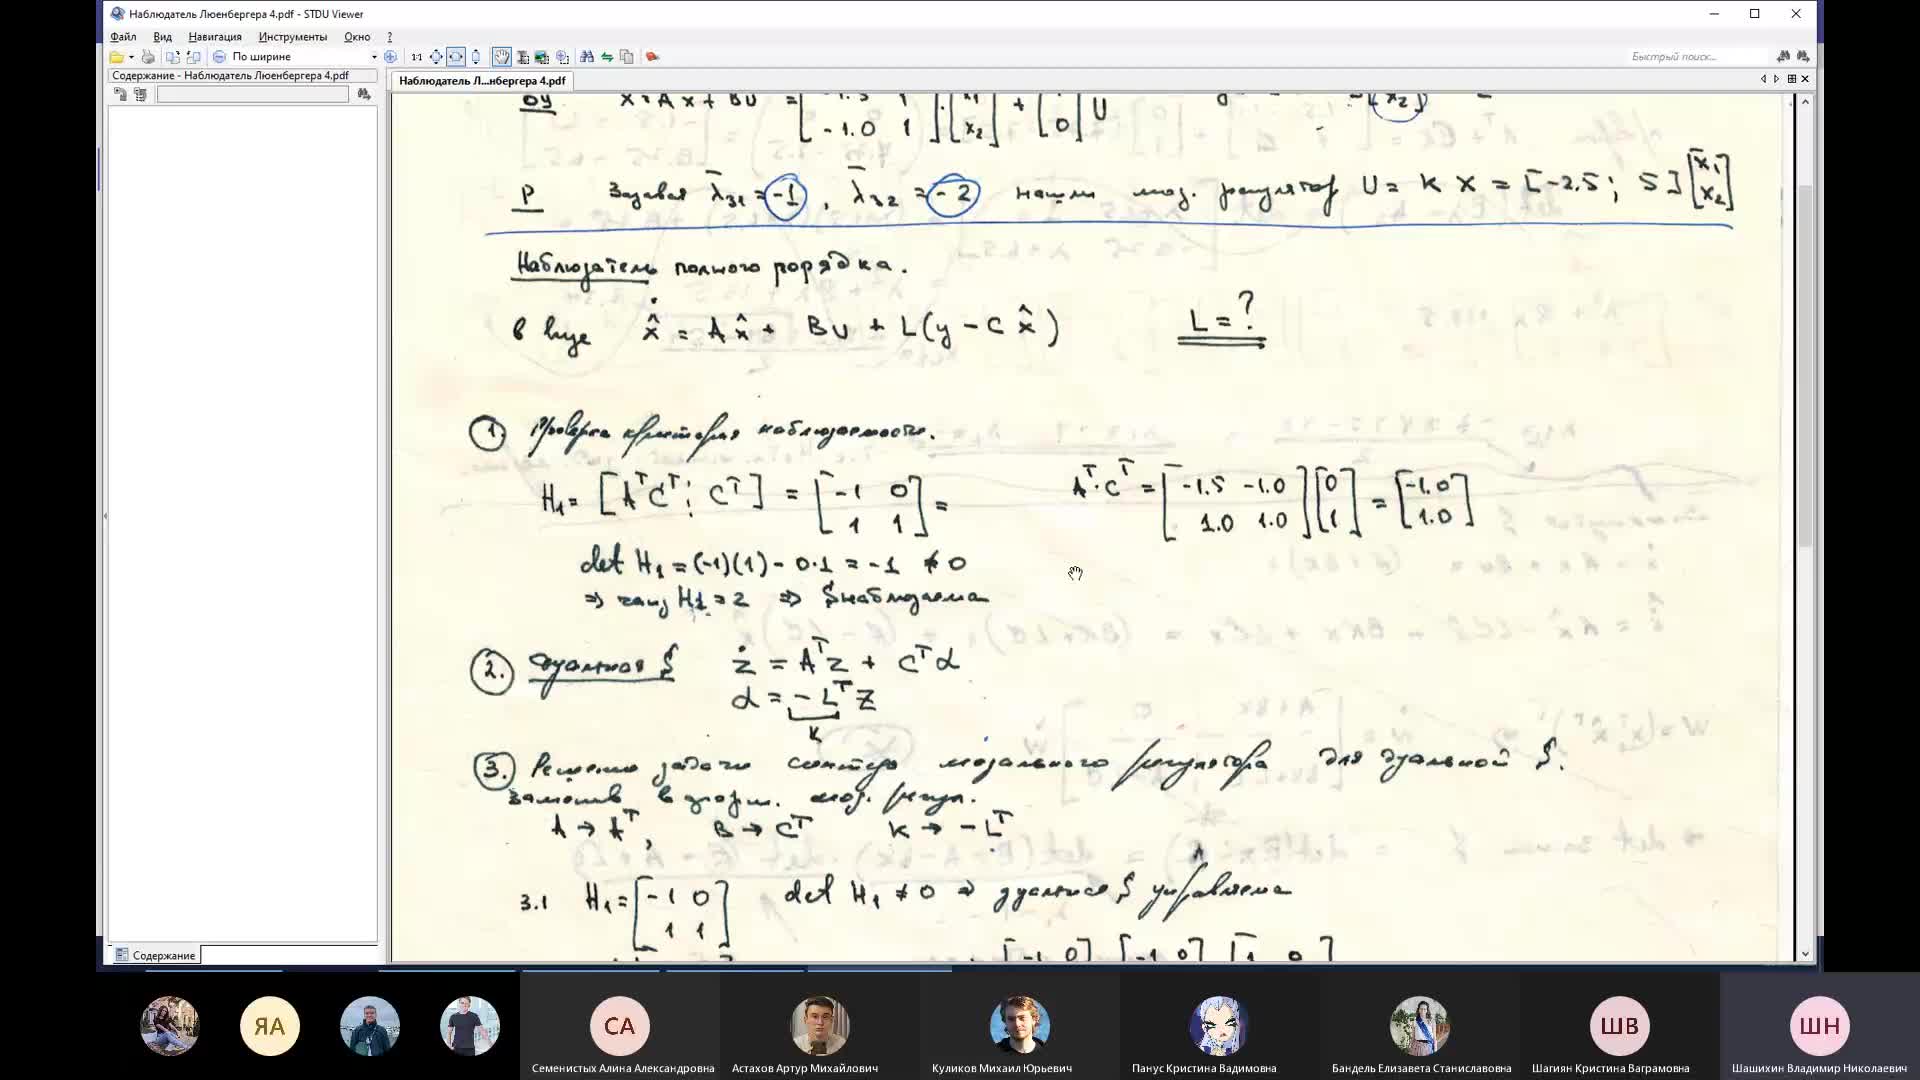Collapse all contents tree icon
This screenshot has width=1920, height=1080.
coord(140,94)
